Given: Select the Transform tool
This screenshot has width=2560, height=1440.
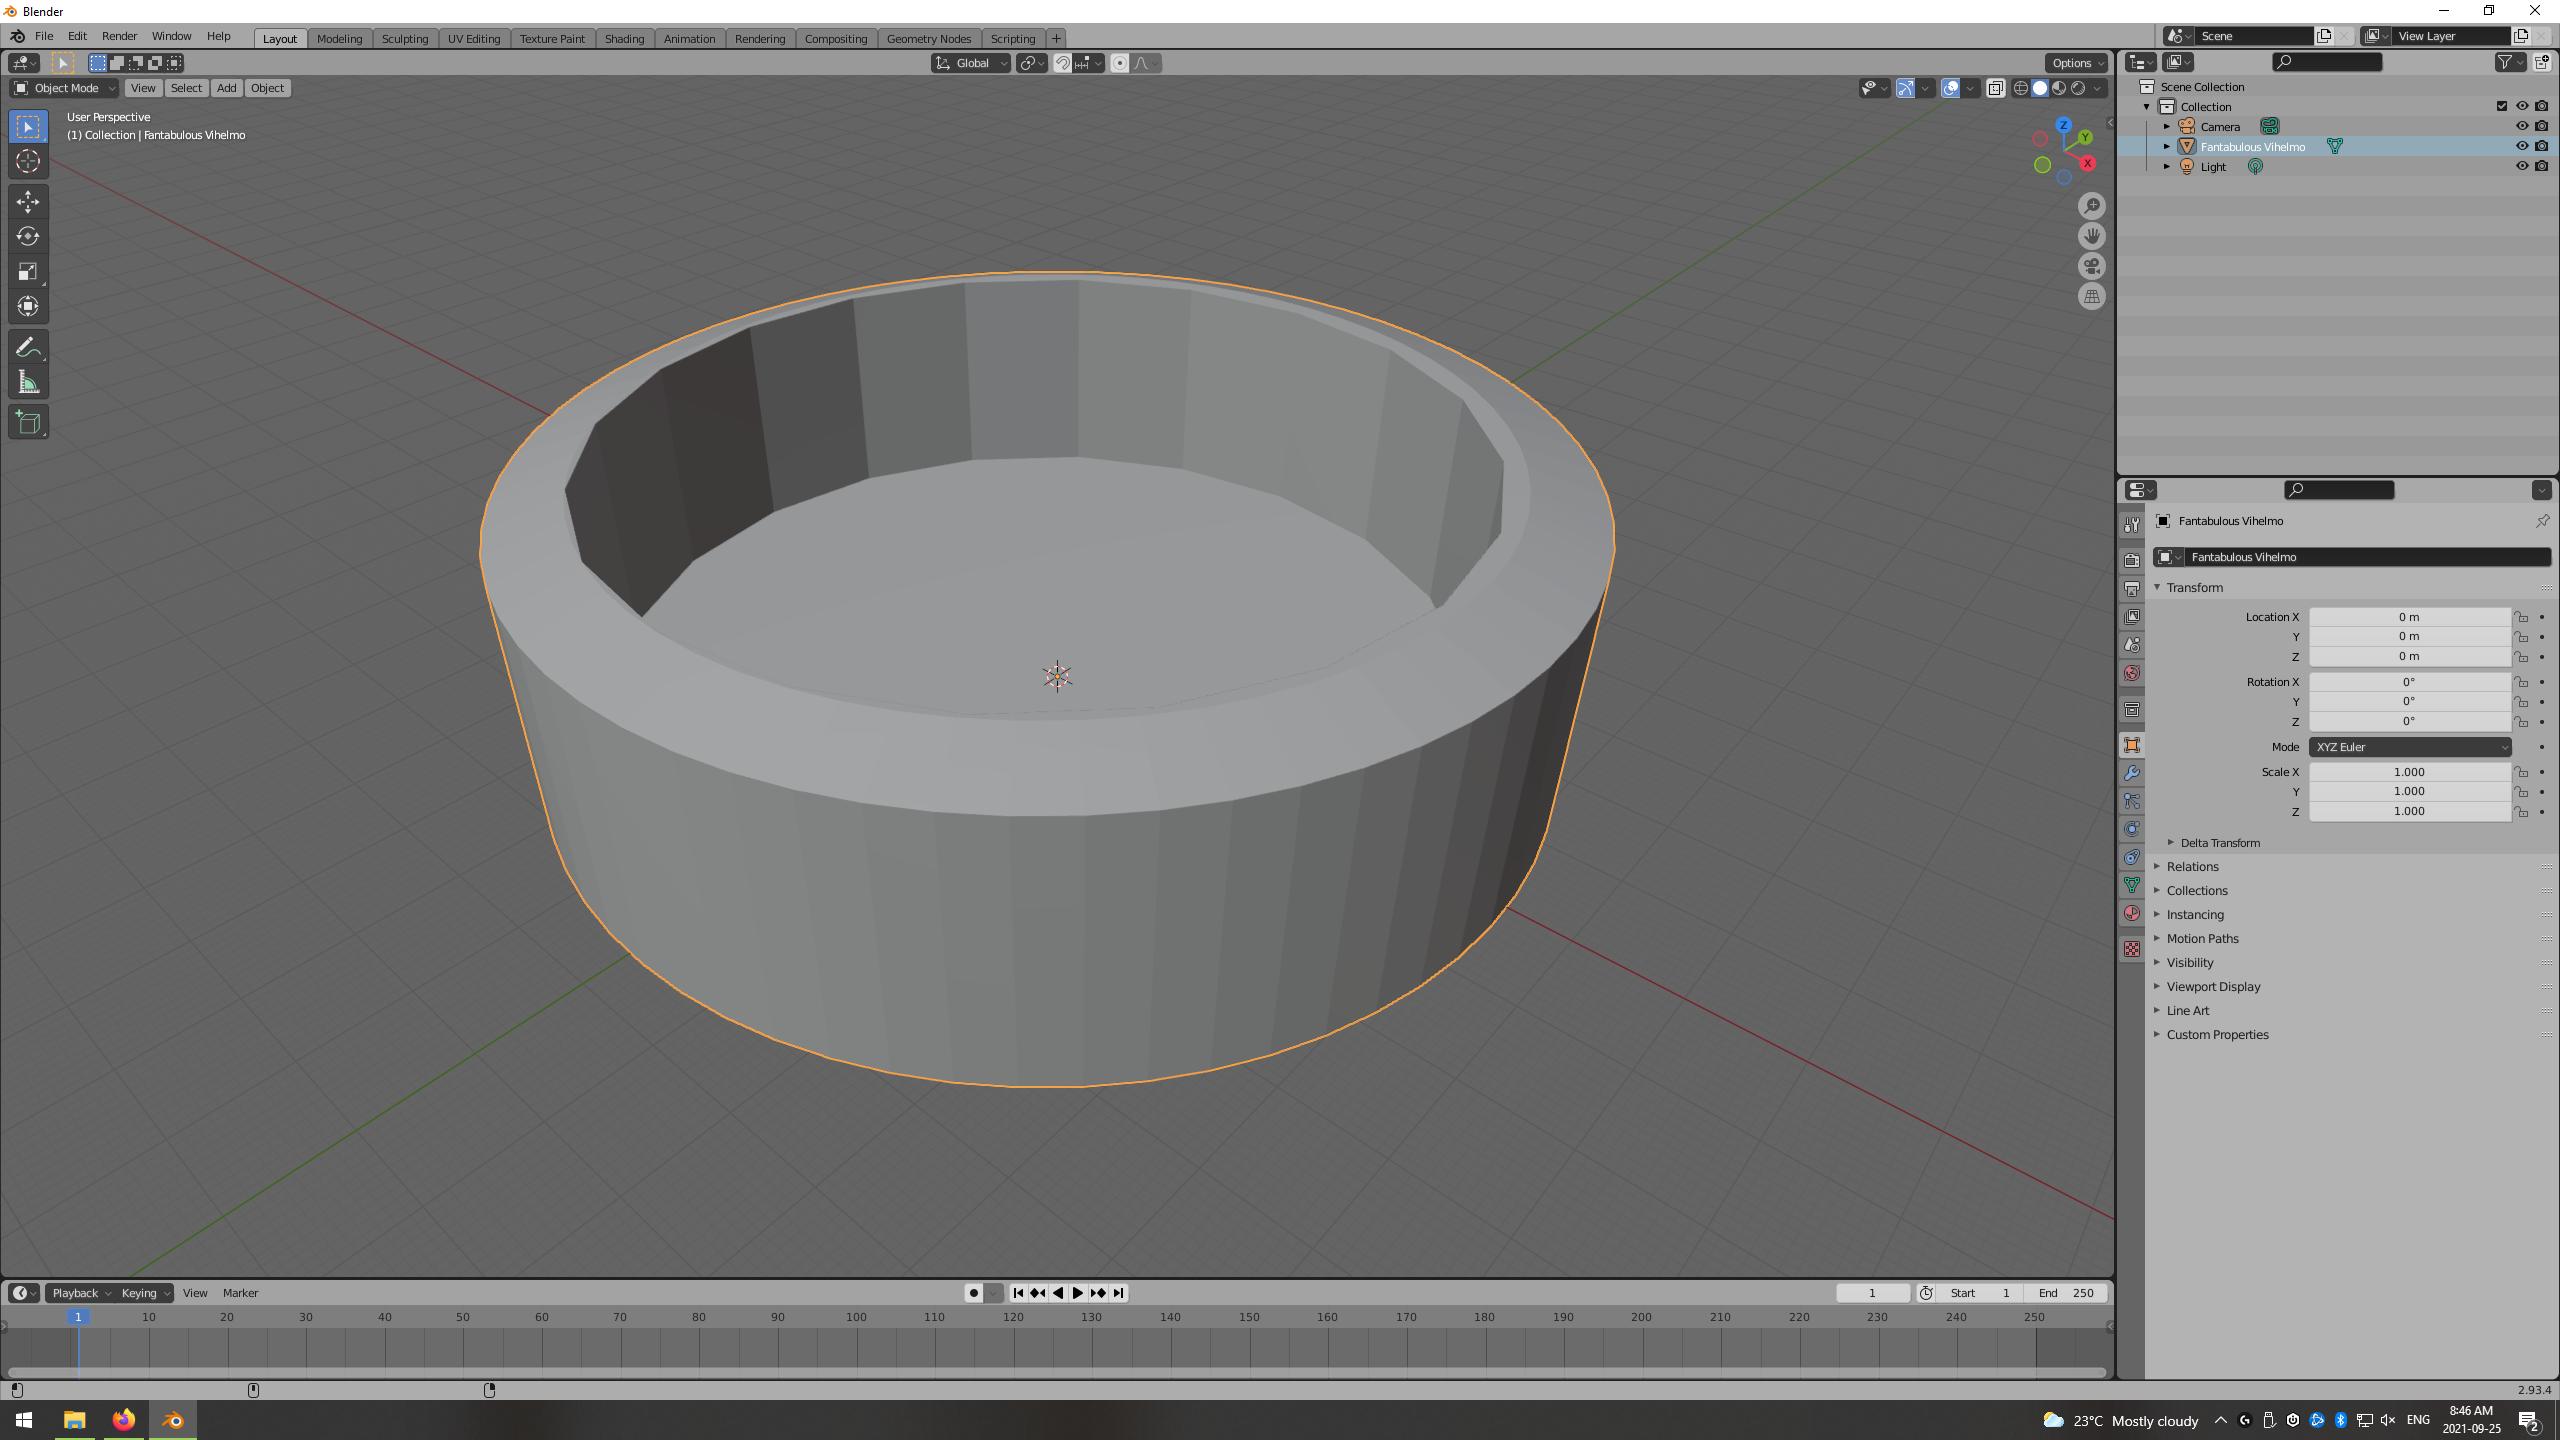Looking at the screenshot, I should coord(28,307).
